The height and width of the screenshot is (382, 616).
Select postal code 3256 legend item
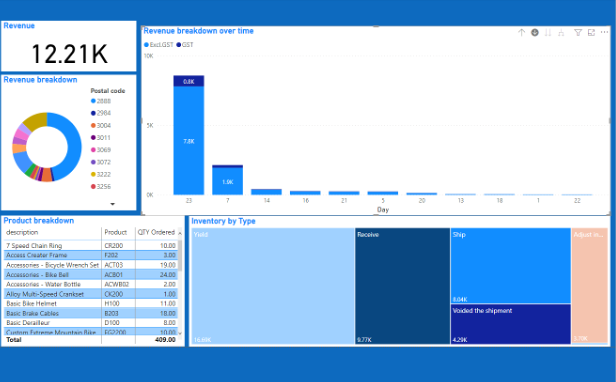101,186
